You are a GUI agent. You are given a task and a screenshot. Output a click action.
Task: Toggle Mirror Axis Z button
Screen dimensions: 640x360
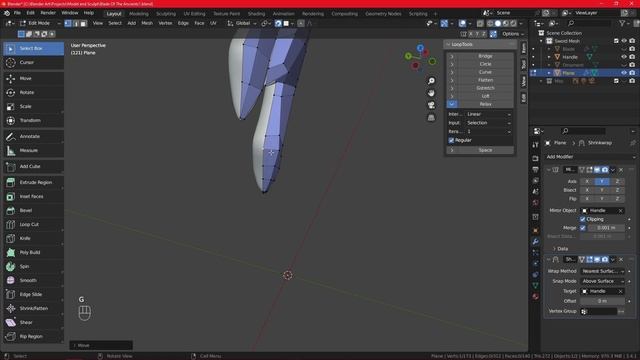617,181
